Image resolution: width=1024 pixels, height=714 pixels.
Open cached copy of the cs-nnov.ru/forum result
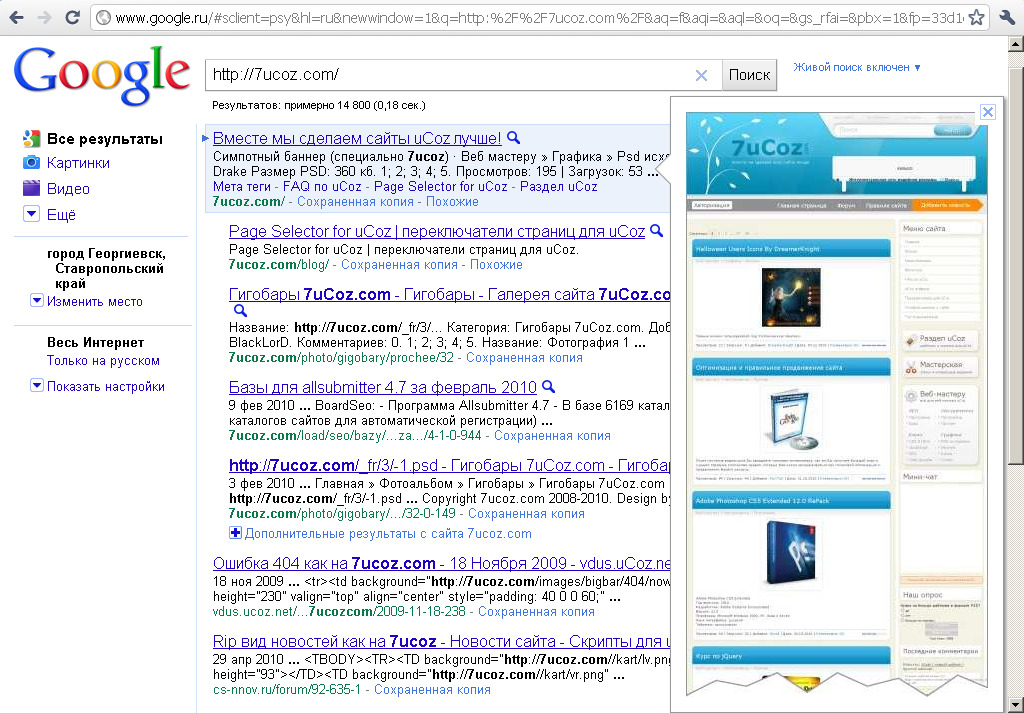432,690
